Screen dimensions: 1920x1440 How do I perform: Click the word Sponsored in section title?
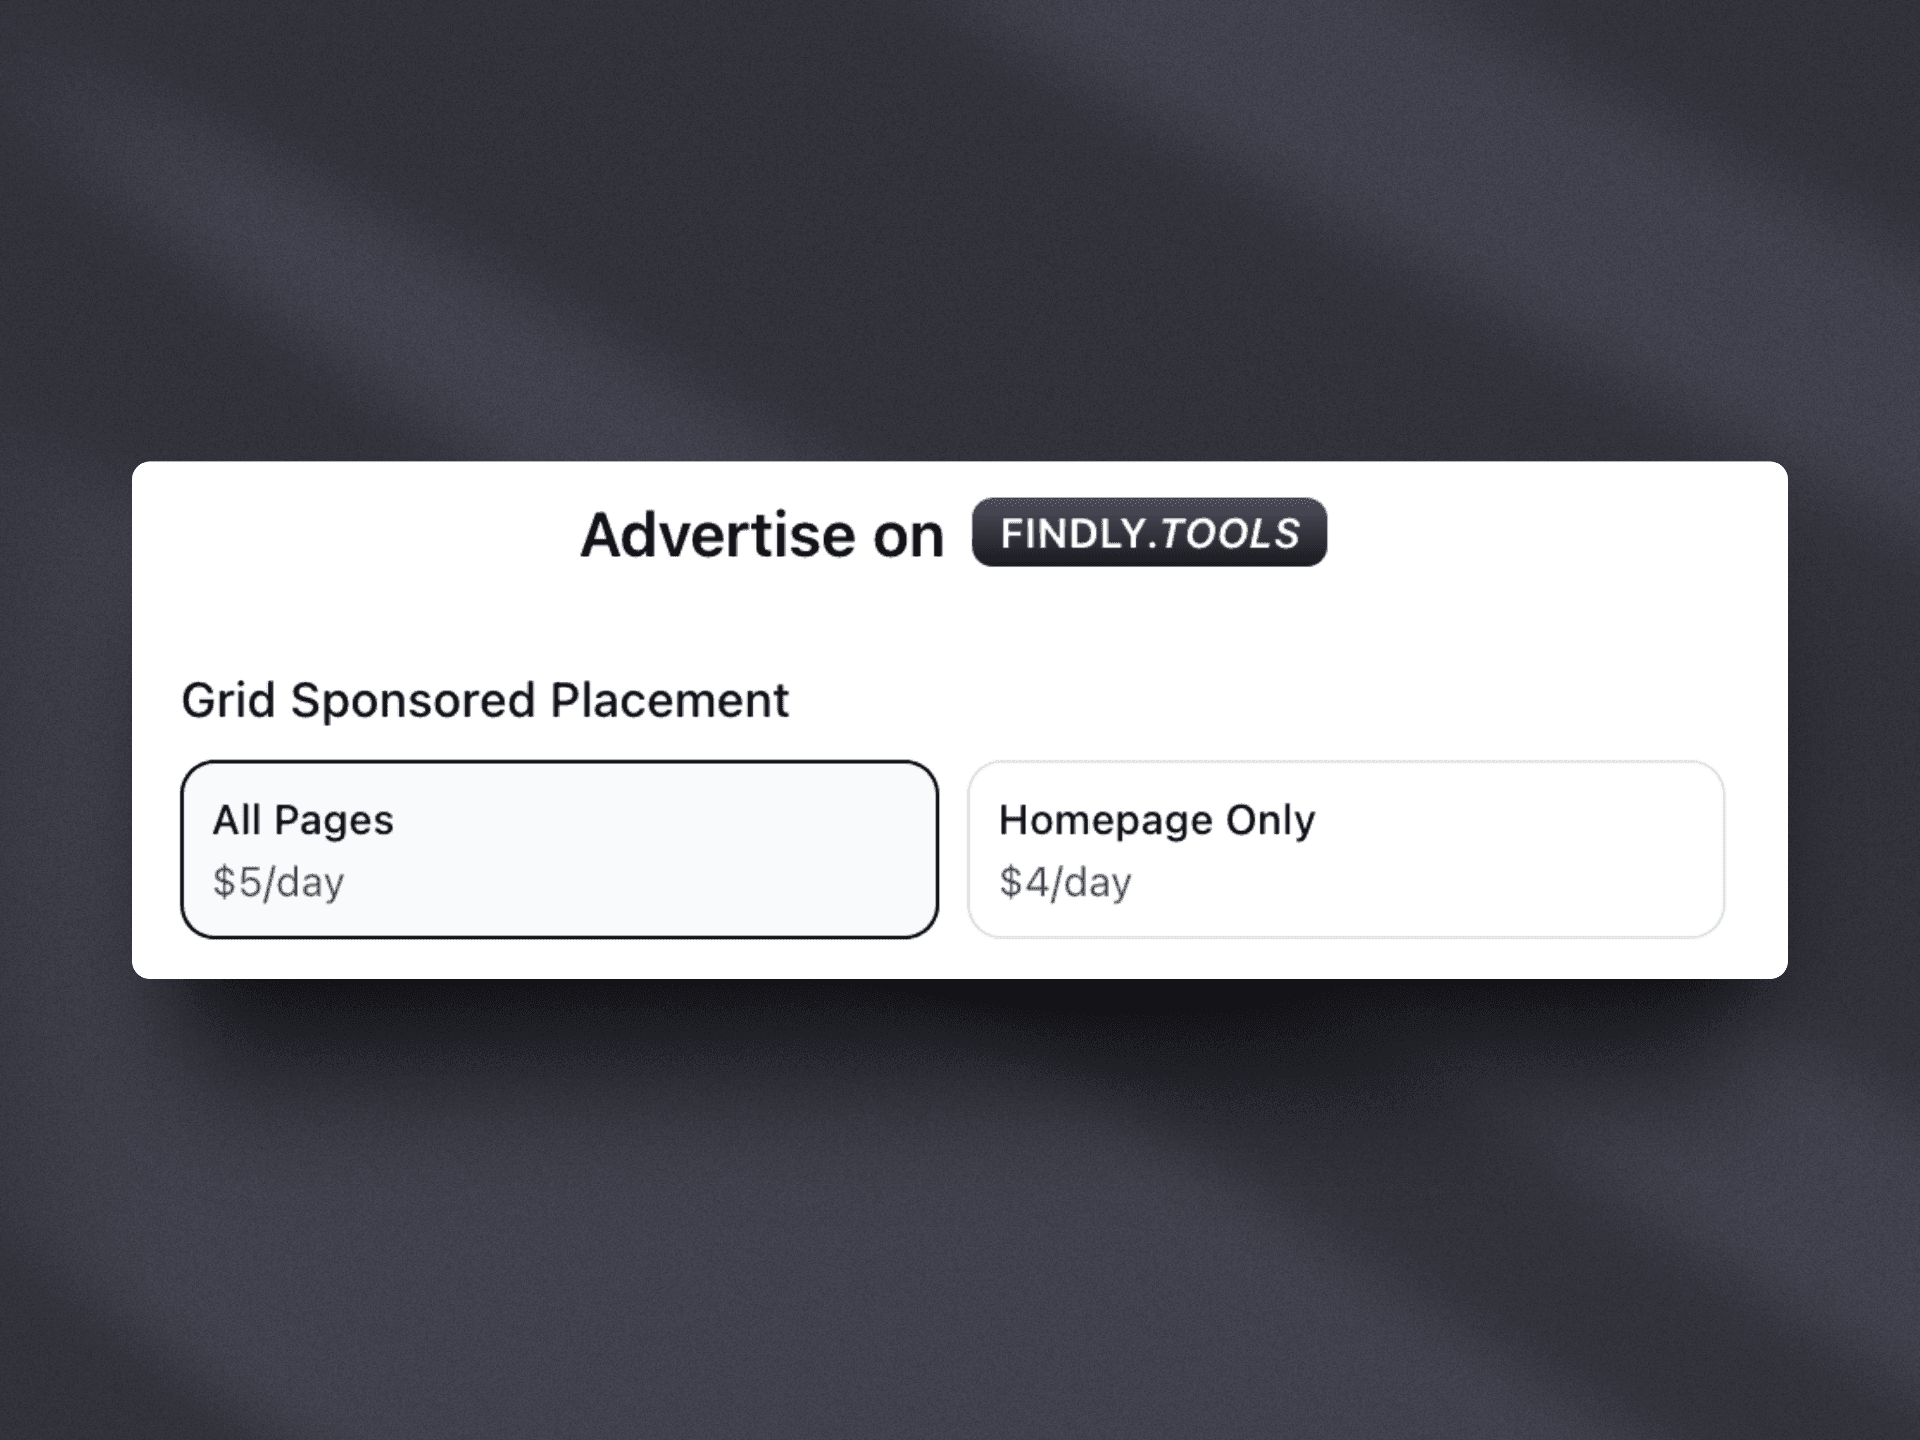(x=413, y=700)
